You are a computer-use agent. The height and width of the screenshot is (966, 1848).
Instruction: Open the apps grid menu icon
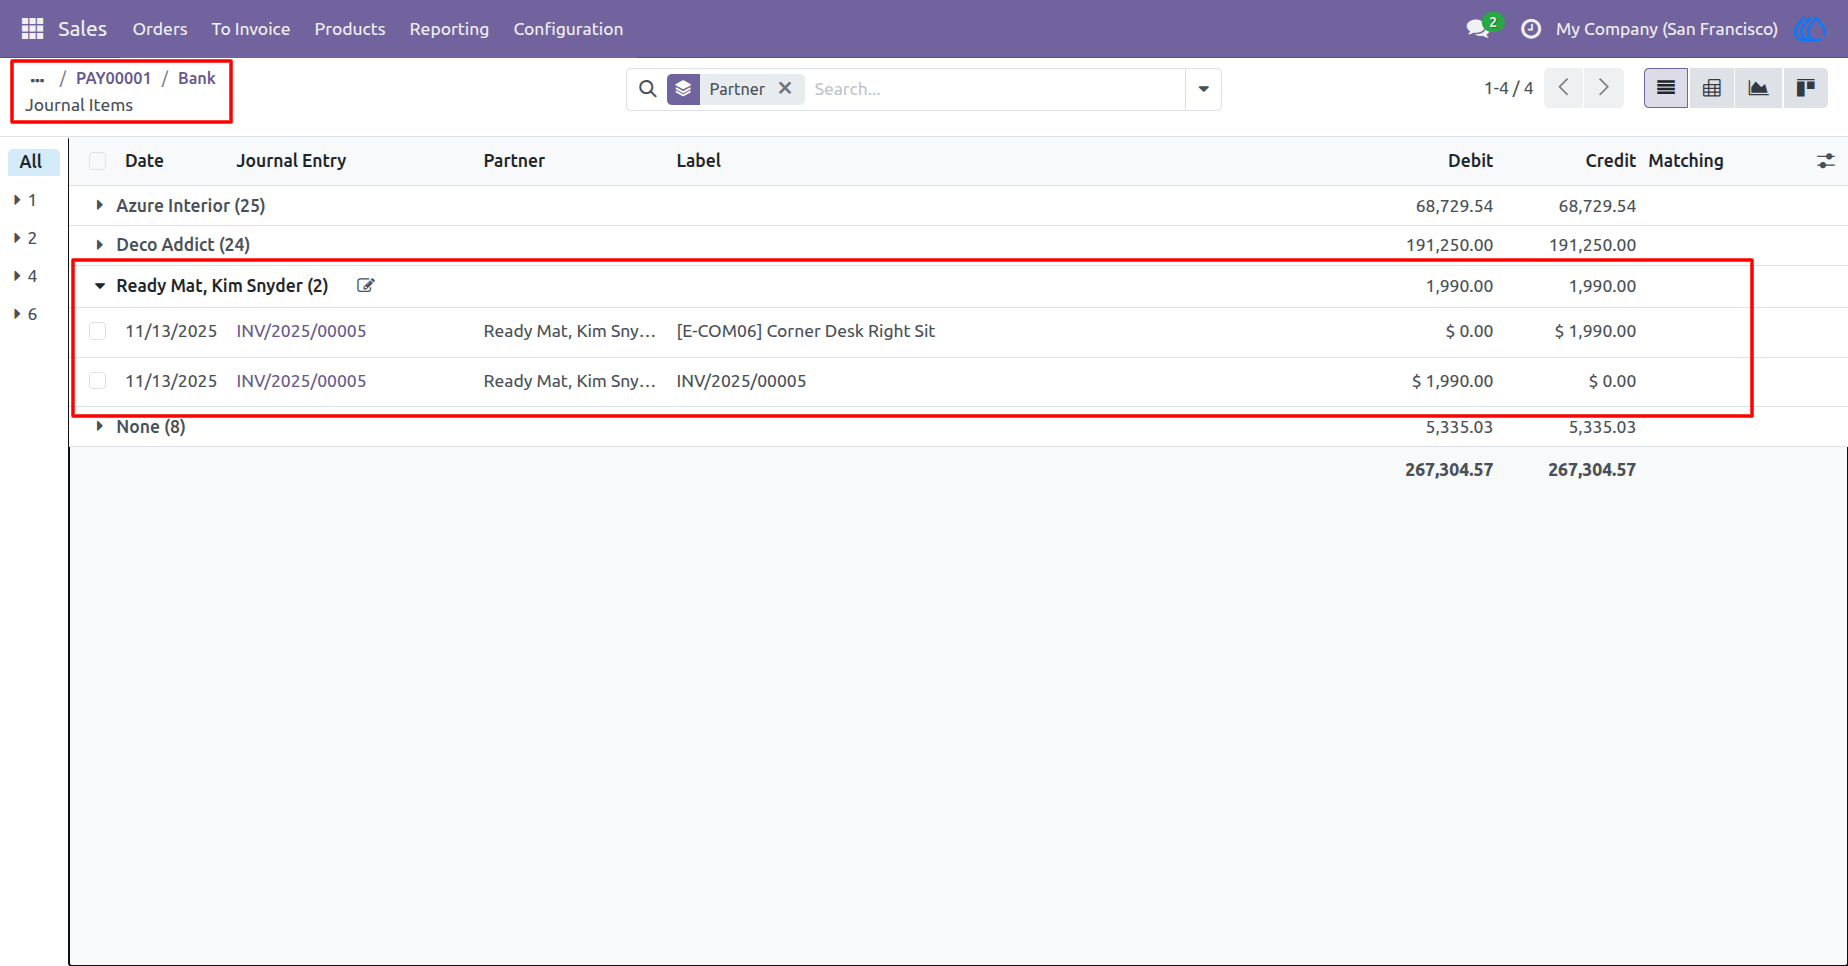tap(32, 29)
